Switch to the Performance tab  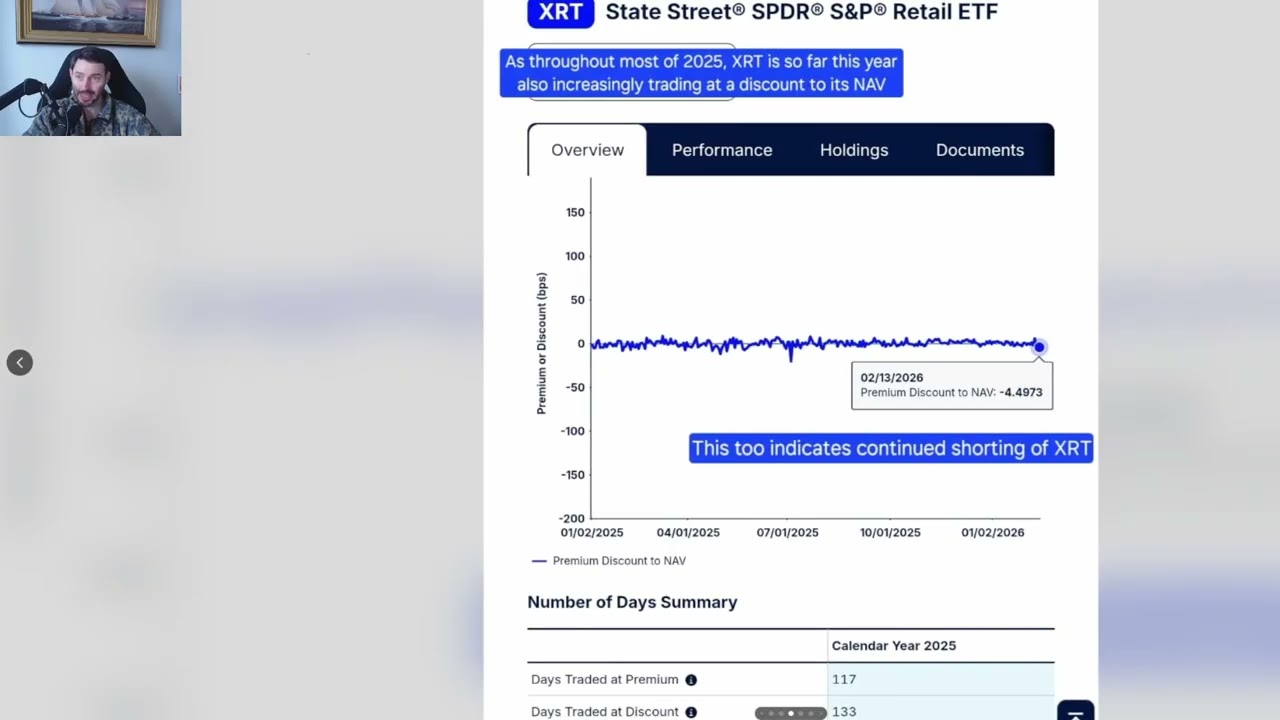click(x=722, y=150)
